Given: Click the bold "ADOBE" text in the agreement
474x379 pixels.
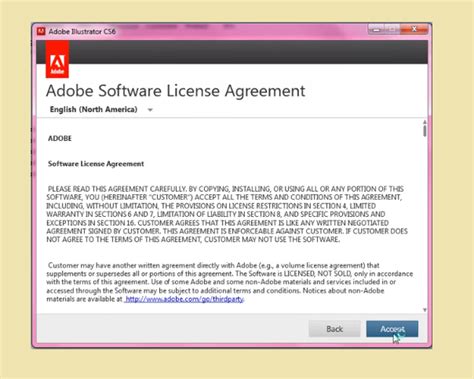Looking at the screenshot, I should coord(60,138).
